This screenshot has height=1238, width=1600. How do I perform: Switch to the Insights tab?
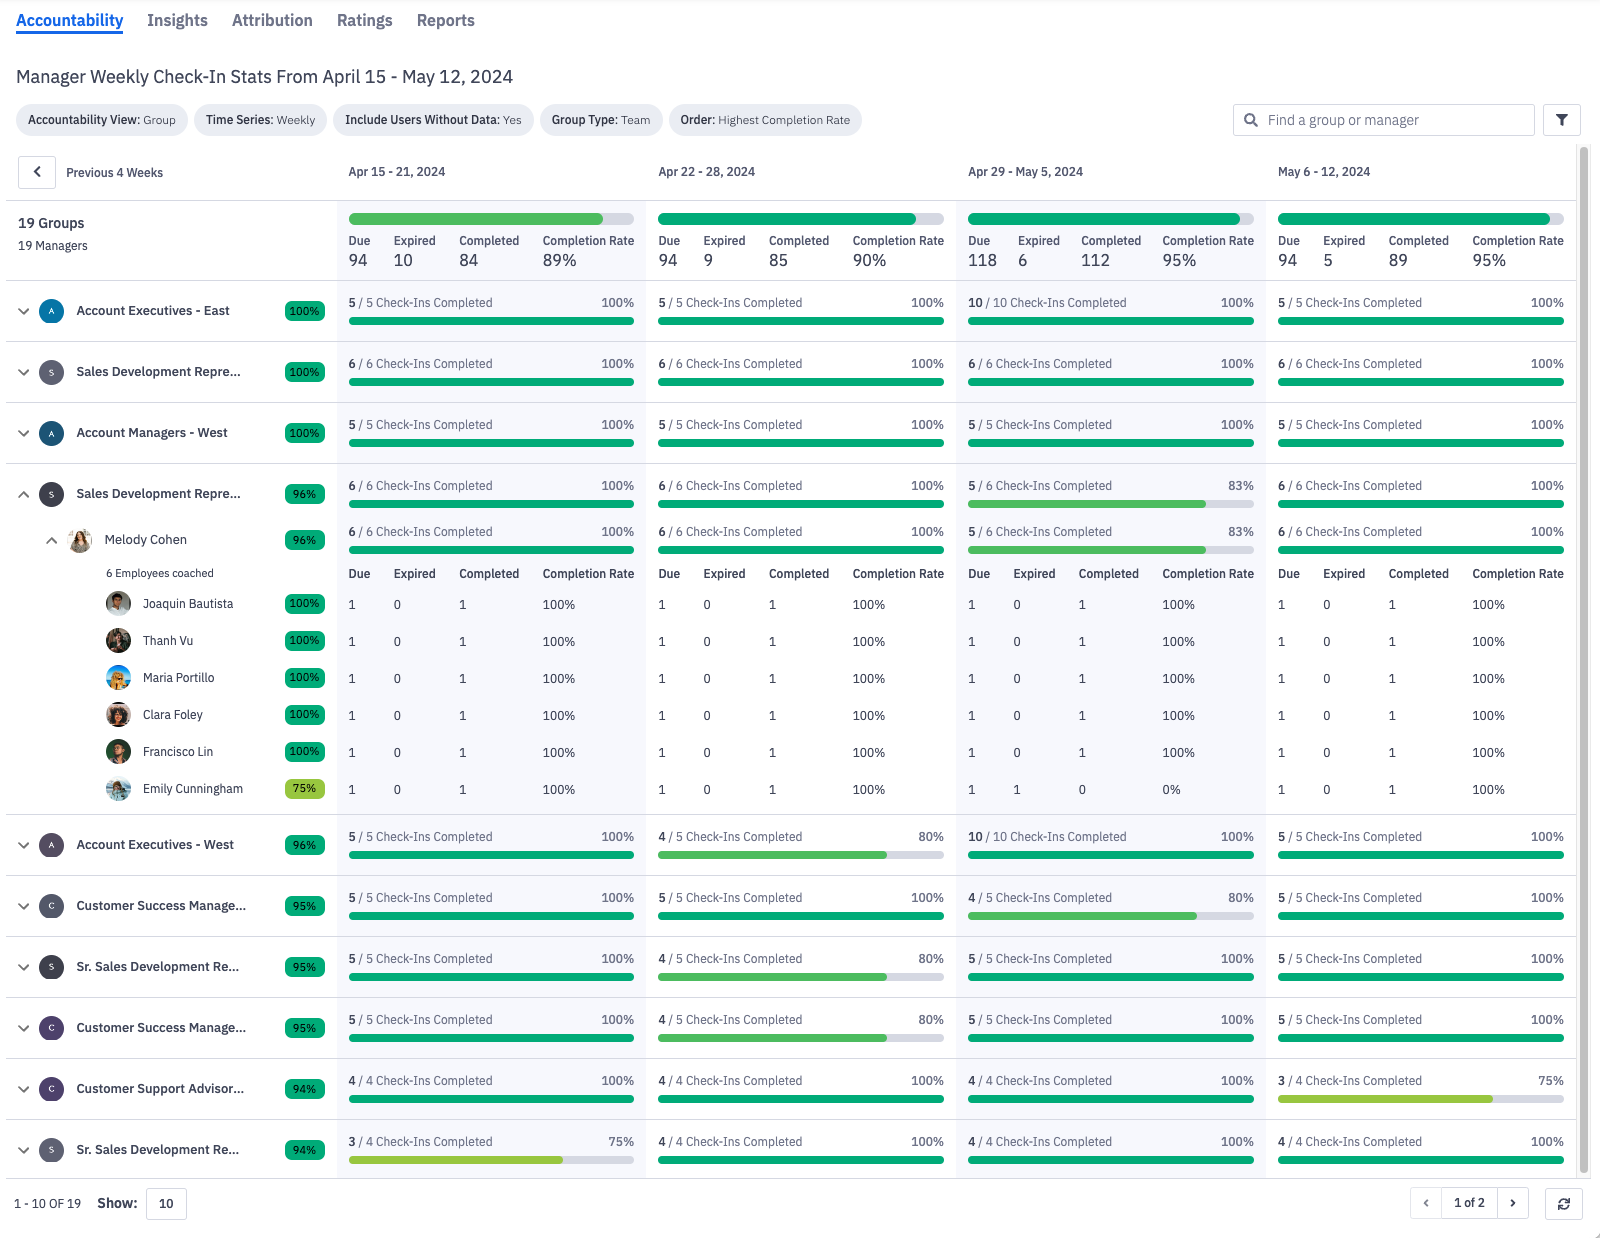tap(177, 21)
